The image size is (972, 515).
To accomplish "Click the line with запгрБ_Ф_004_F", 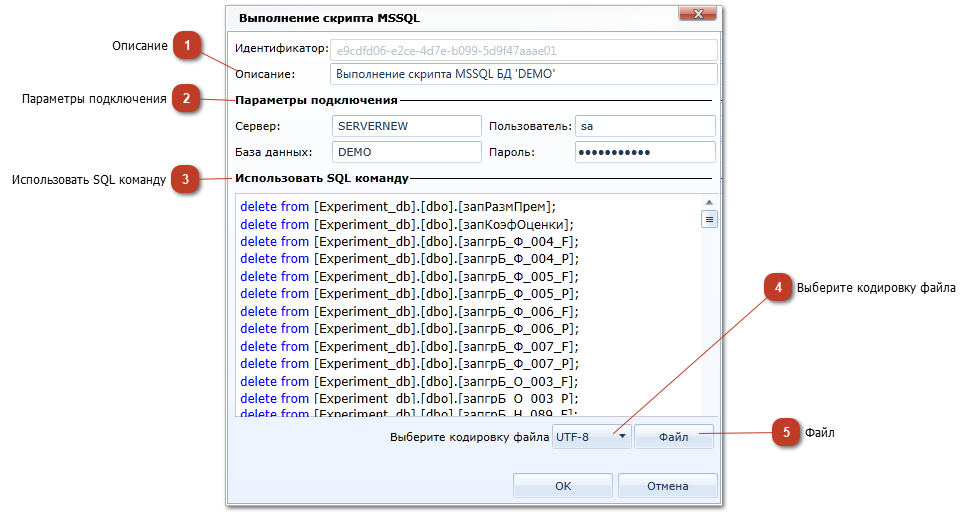I will (x=409, y=242).
